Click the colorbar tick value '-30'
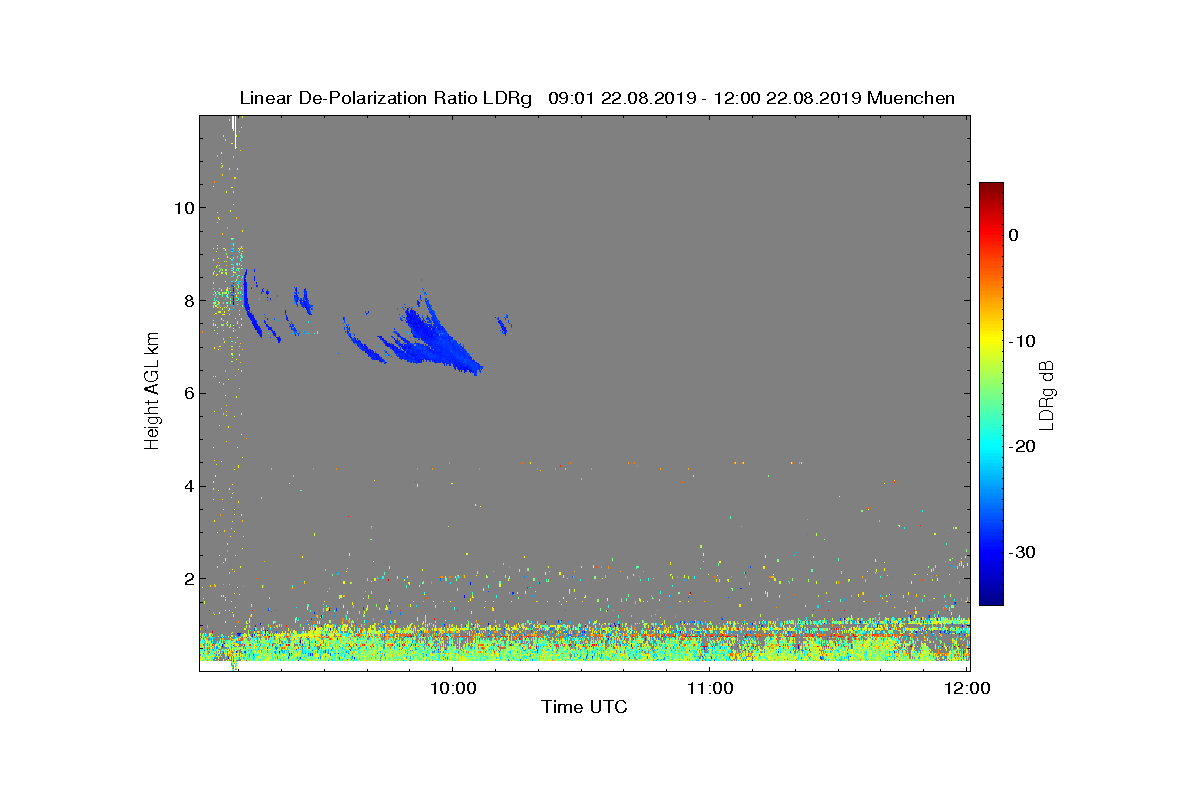 click(x=1021, y=553)
